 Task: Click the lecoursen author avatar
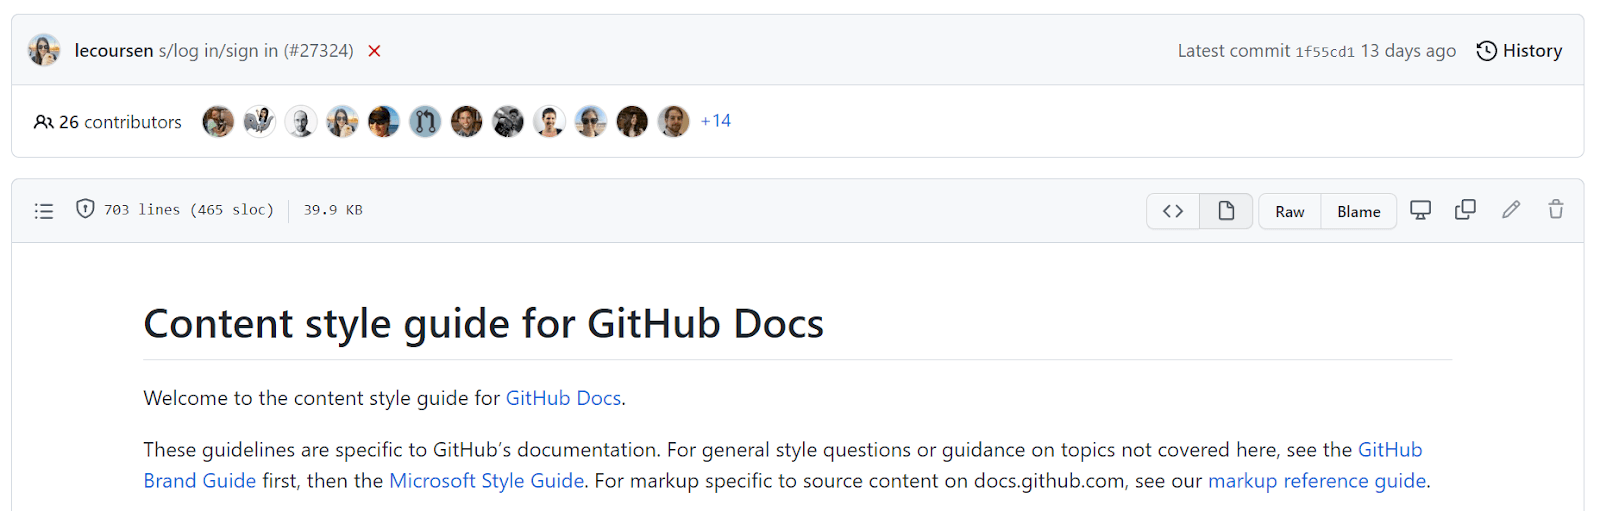[x=44, y=50]
